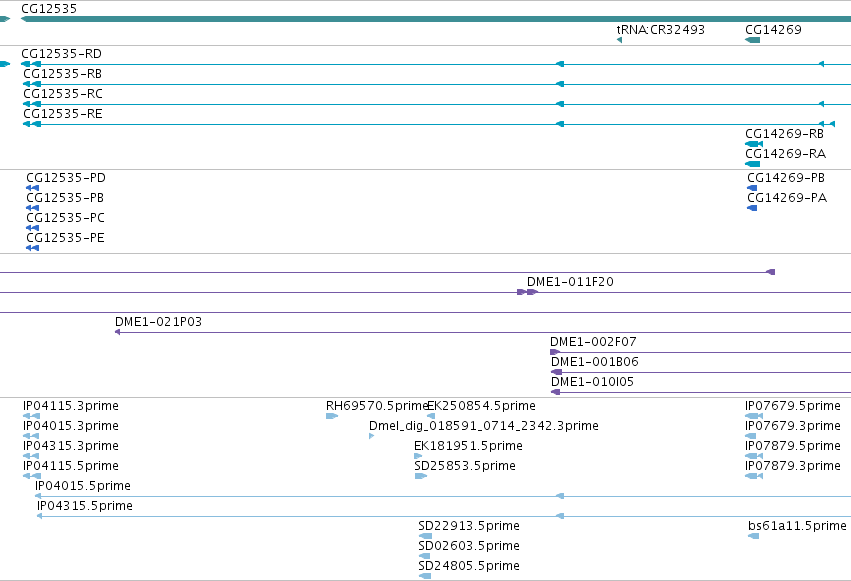
Task: Select the CG14269-RB label
Action: coord(784,133)
